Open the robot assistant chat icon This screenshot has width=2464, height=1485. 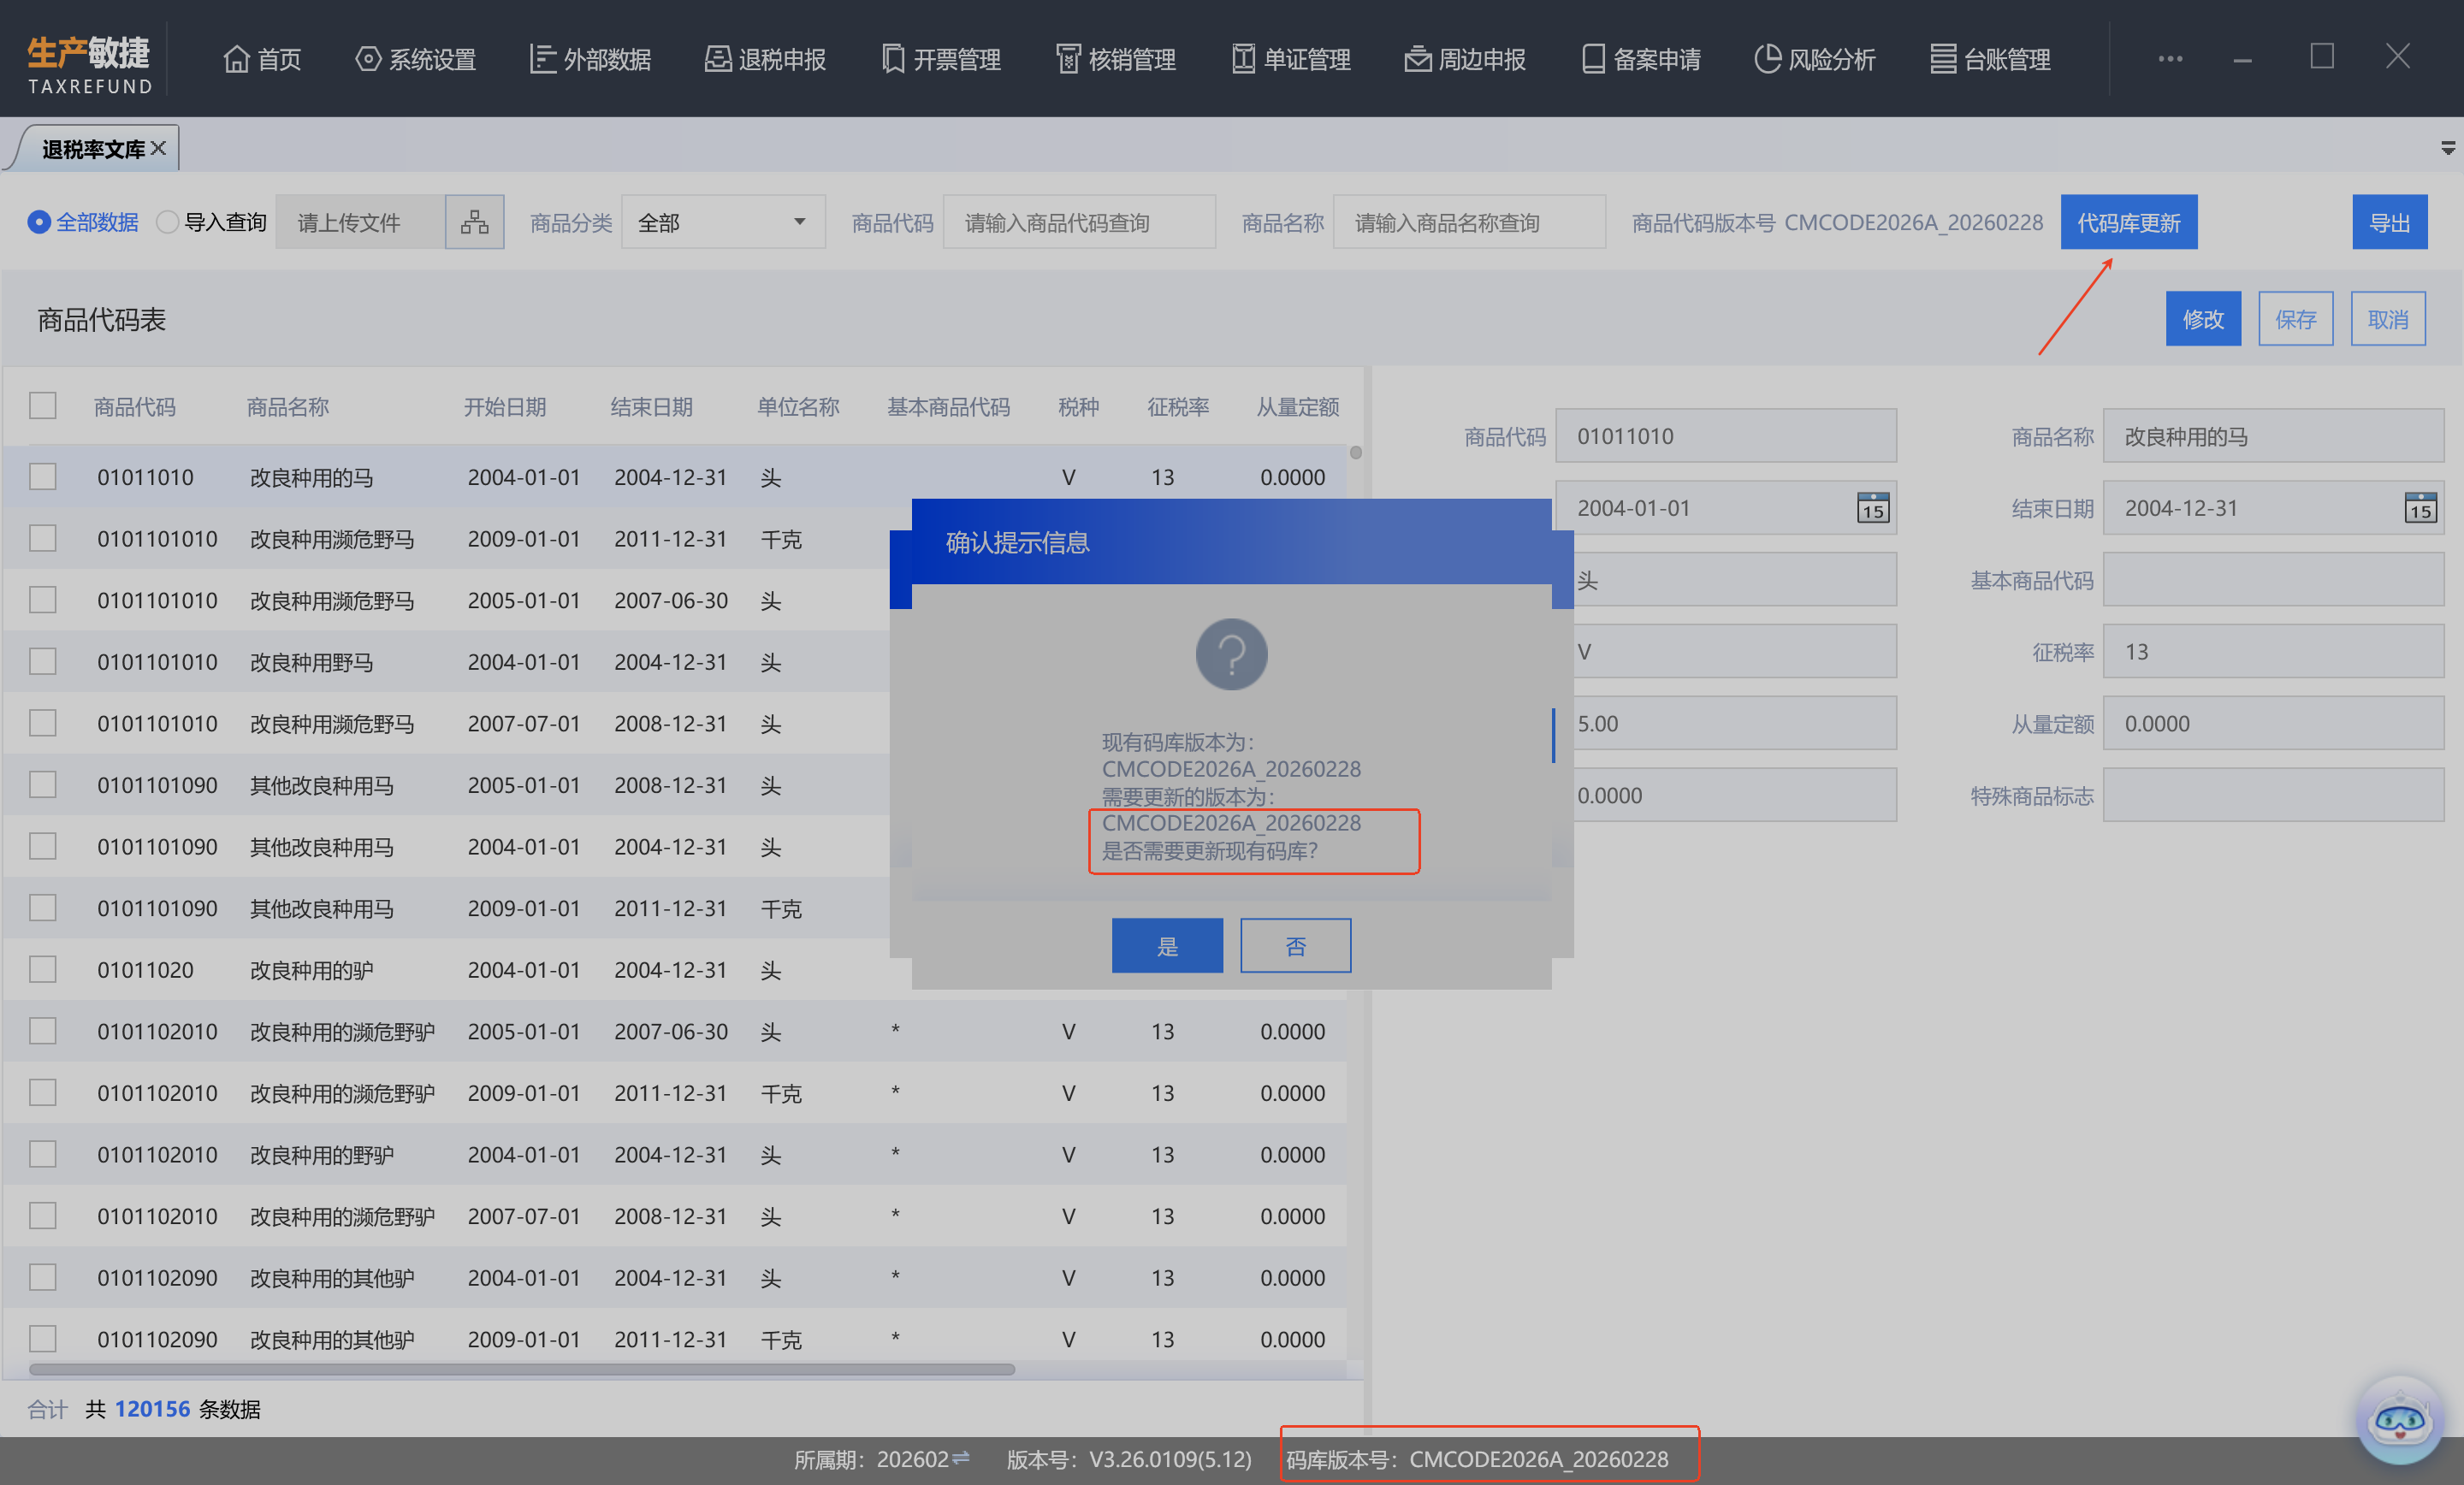point(2400,1420)
